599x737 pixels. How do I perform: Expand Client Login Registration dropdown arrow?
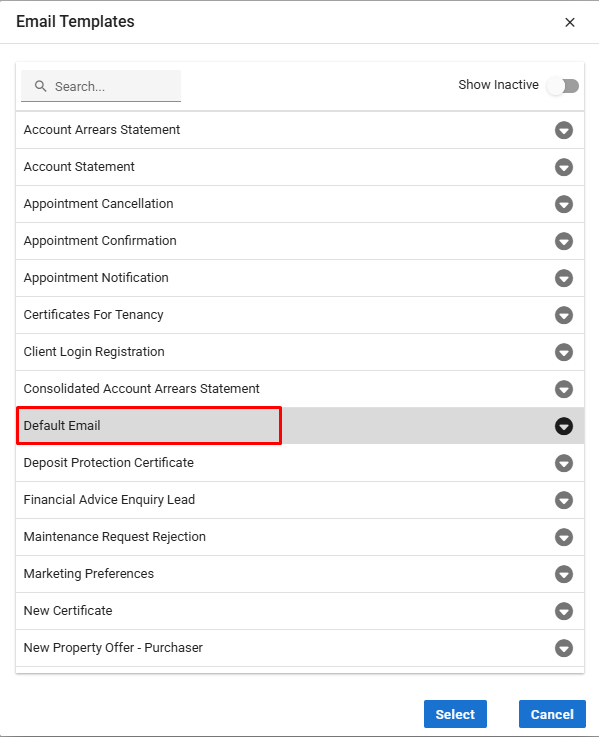564,353
